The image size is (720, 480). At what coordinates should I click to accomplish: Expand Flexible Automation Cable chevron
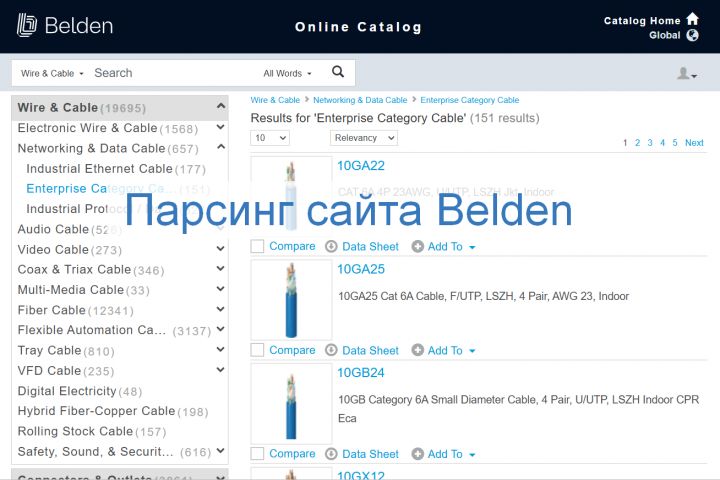(x=220, y=329)
